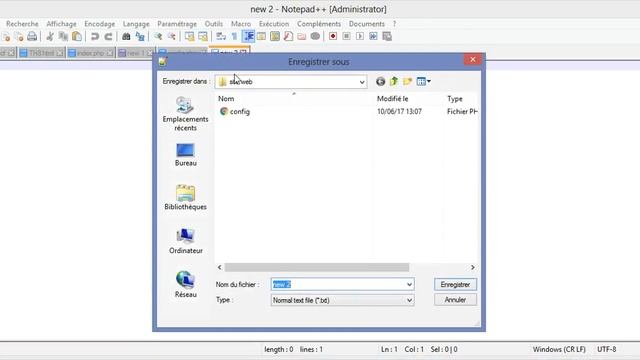The image size is (640, 360).
Task: Click the right arrow of horizontal scrollbar
Action: click(x=473, y=267)
